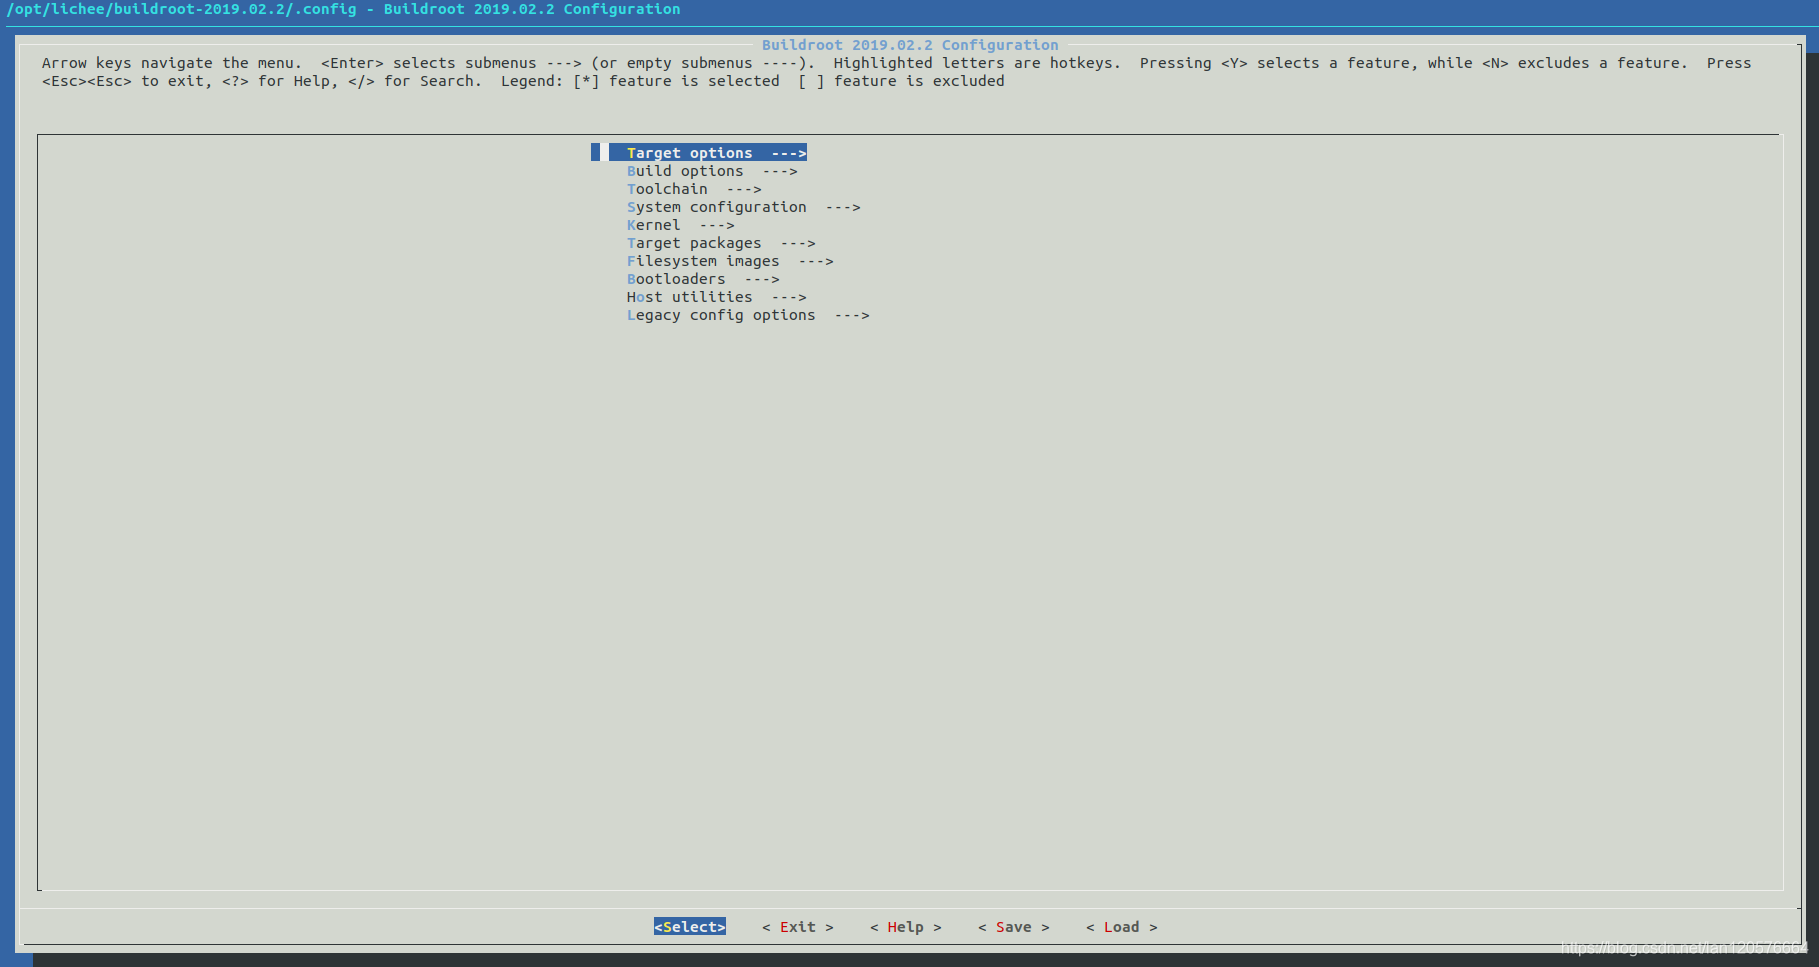The height and width of the screenshot is (967, 1819).
Task: Open the Legacy config options submenu
Action: pyautogui.click(x=748, y=315)
